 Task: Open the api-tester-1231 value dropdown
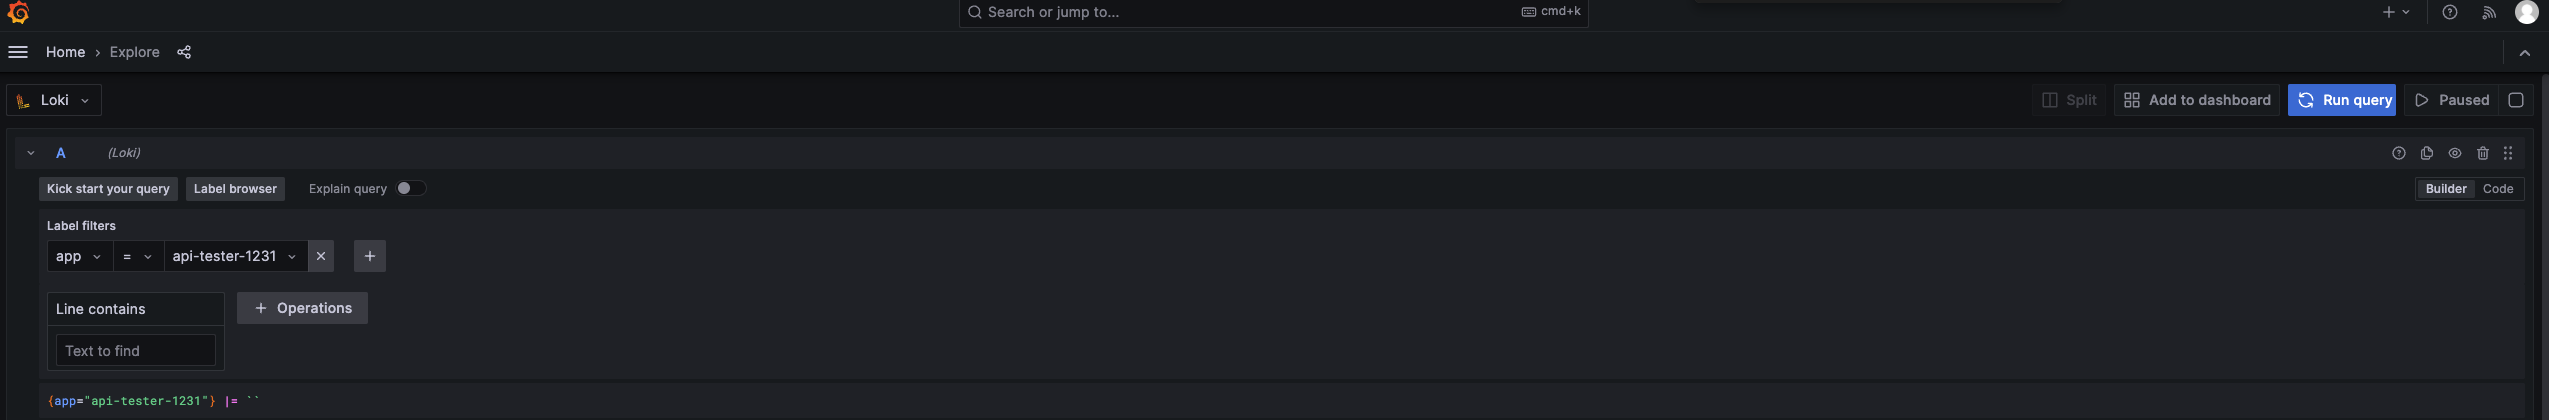click(x=235, y=256)
